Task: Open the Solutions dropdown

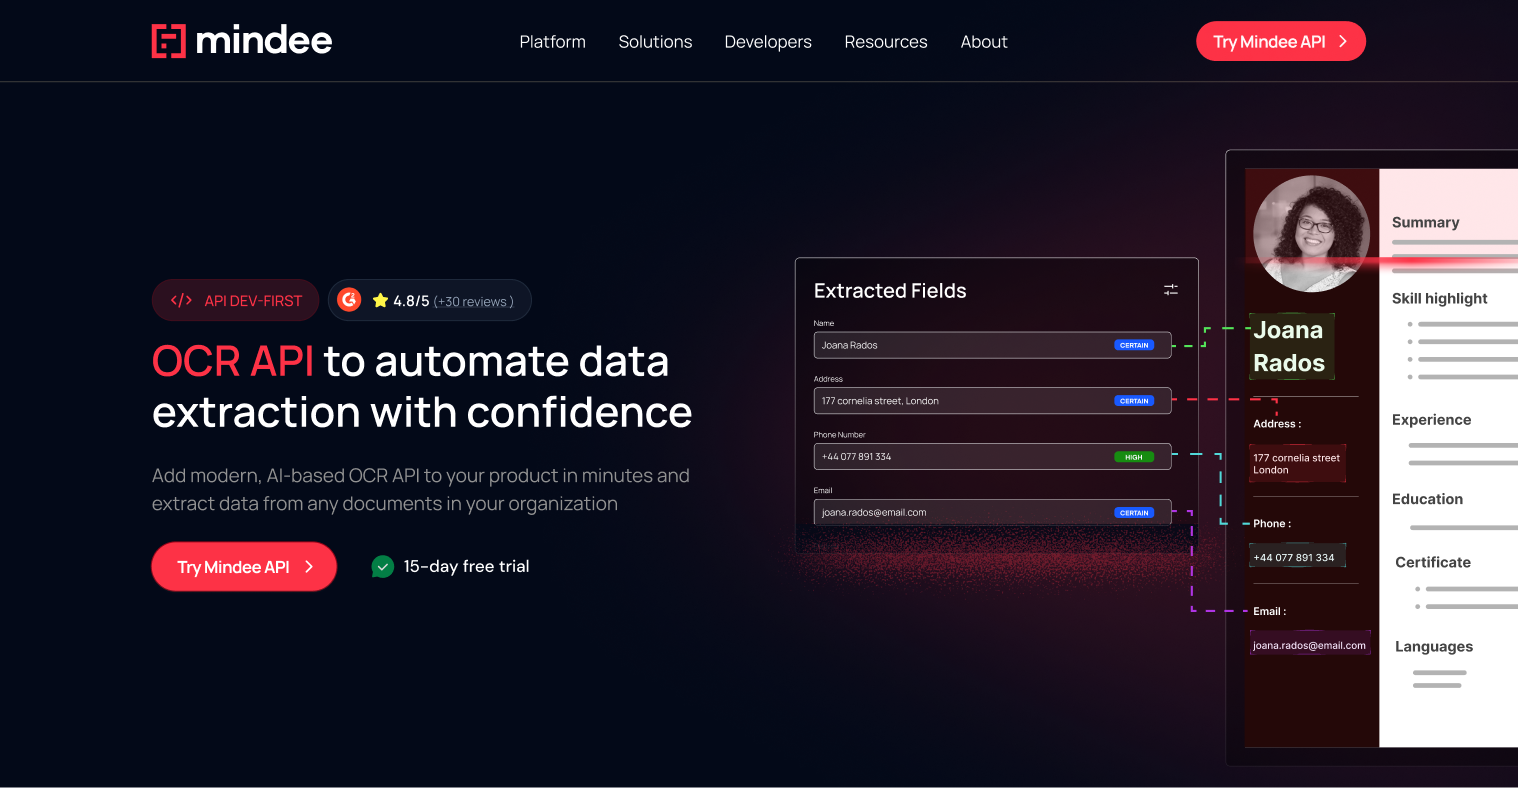Action: pyautogui.click(x=655, y=41)
